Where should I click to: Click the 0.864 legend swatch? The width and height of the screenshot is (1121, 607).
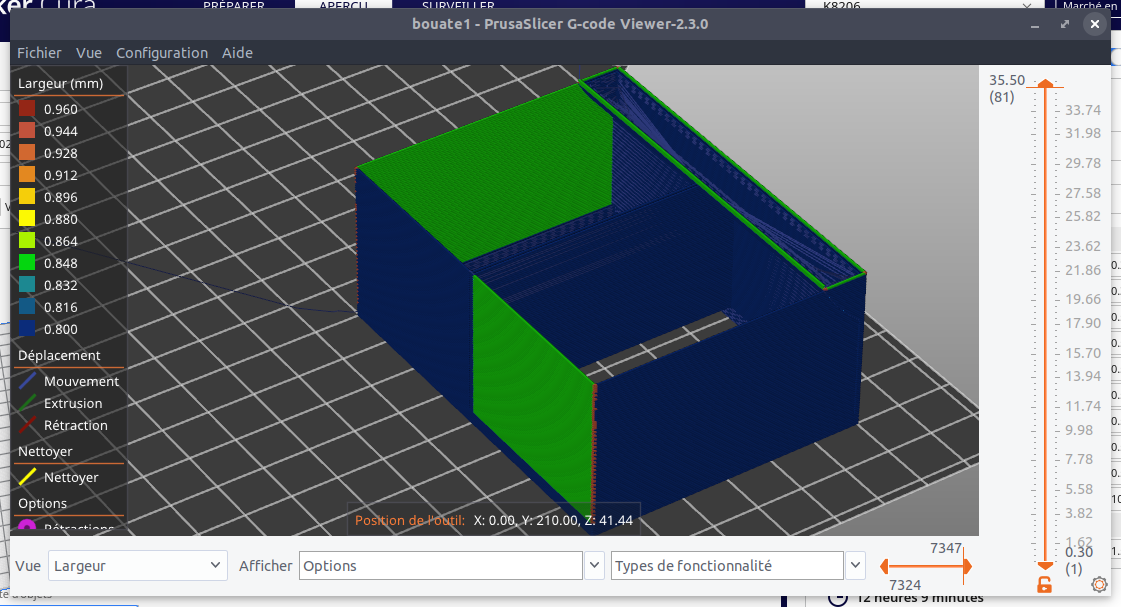tap(26, 241)
